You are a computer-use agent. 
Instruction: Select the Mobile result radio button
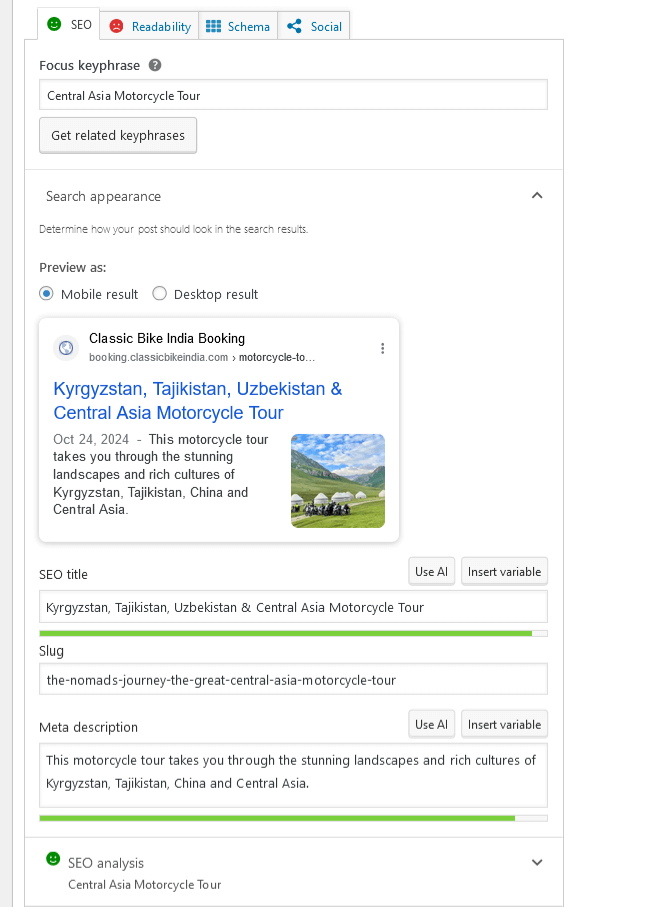coord(46,294)
